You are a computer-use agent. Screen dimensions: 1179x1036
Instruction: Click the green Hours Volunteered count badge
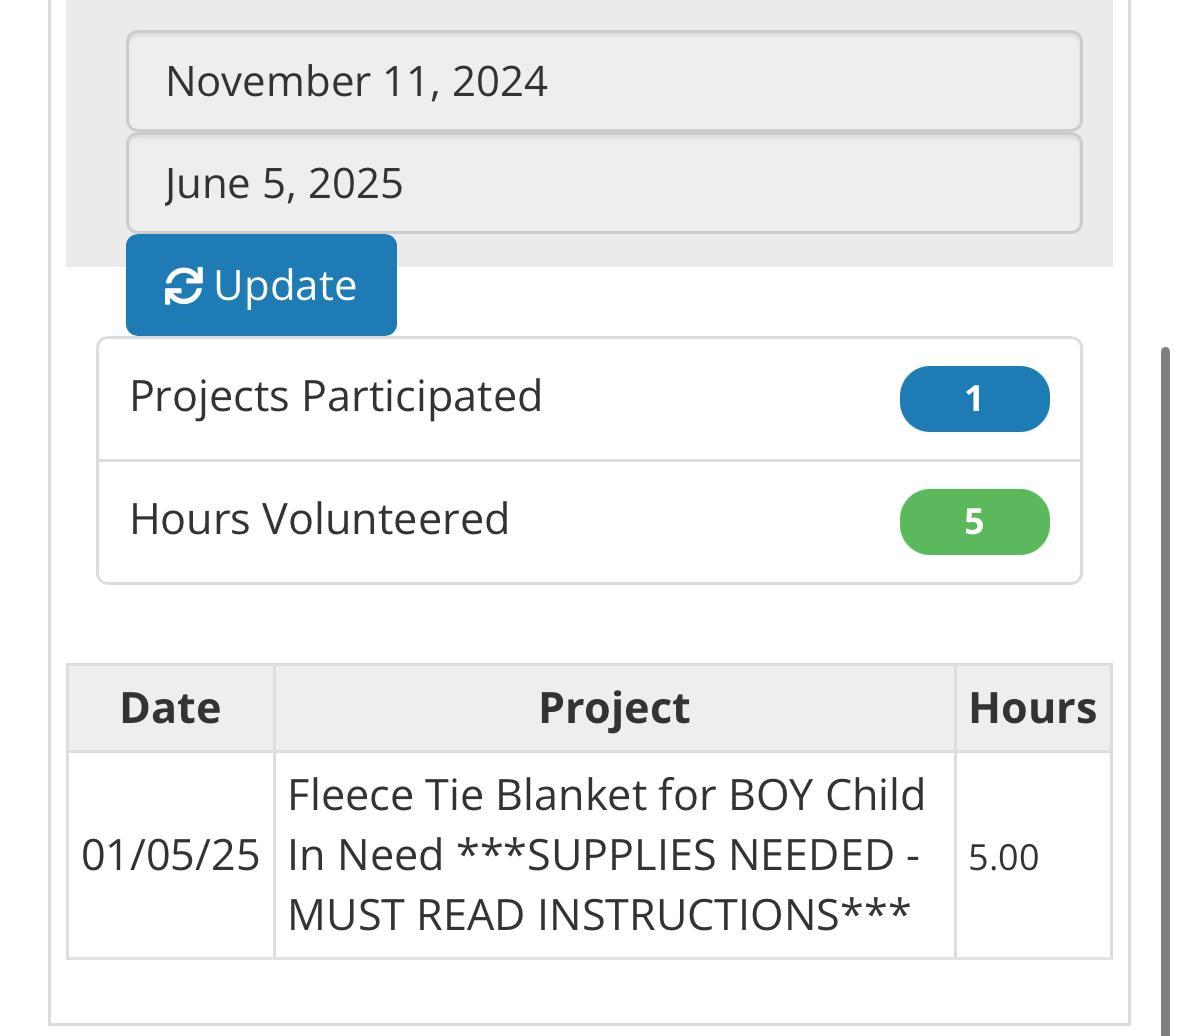point(974,522)
